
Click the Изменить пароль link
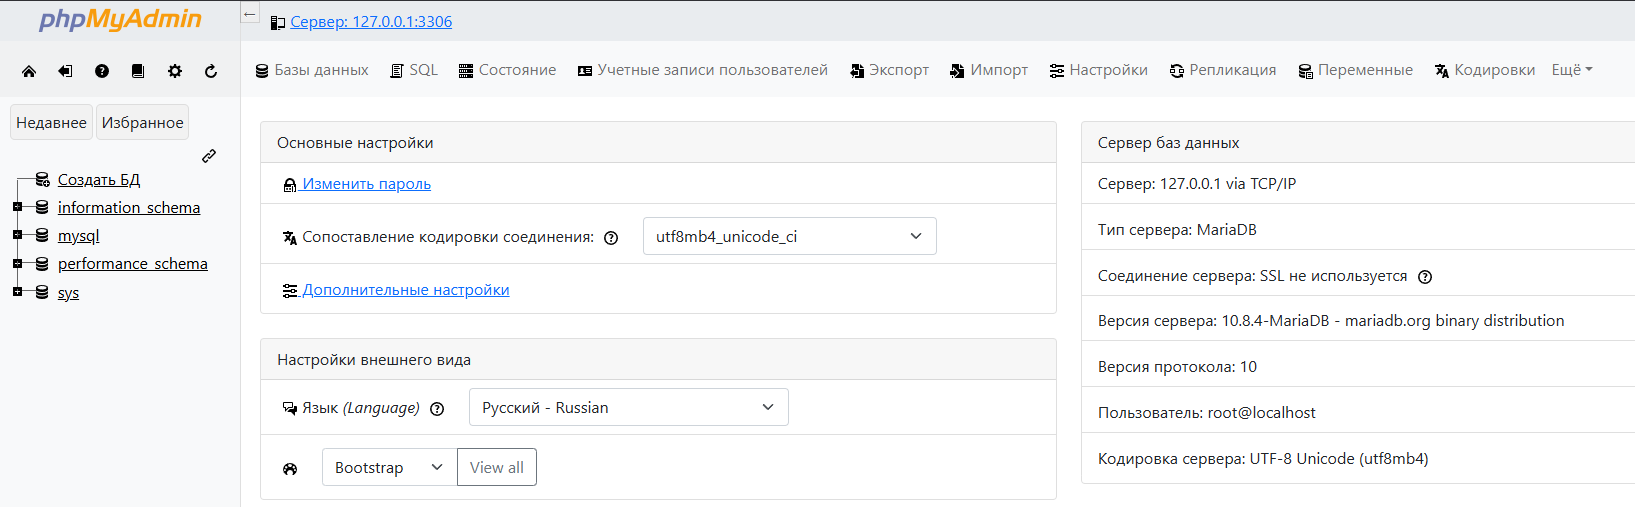[x=366, y=184]
